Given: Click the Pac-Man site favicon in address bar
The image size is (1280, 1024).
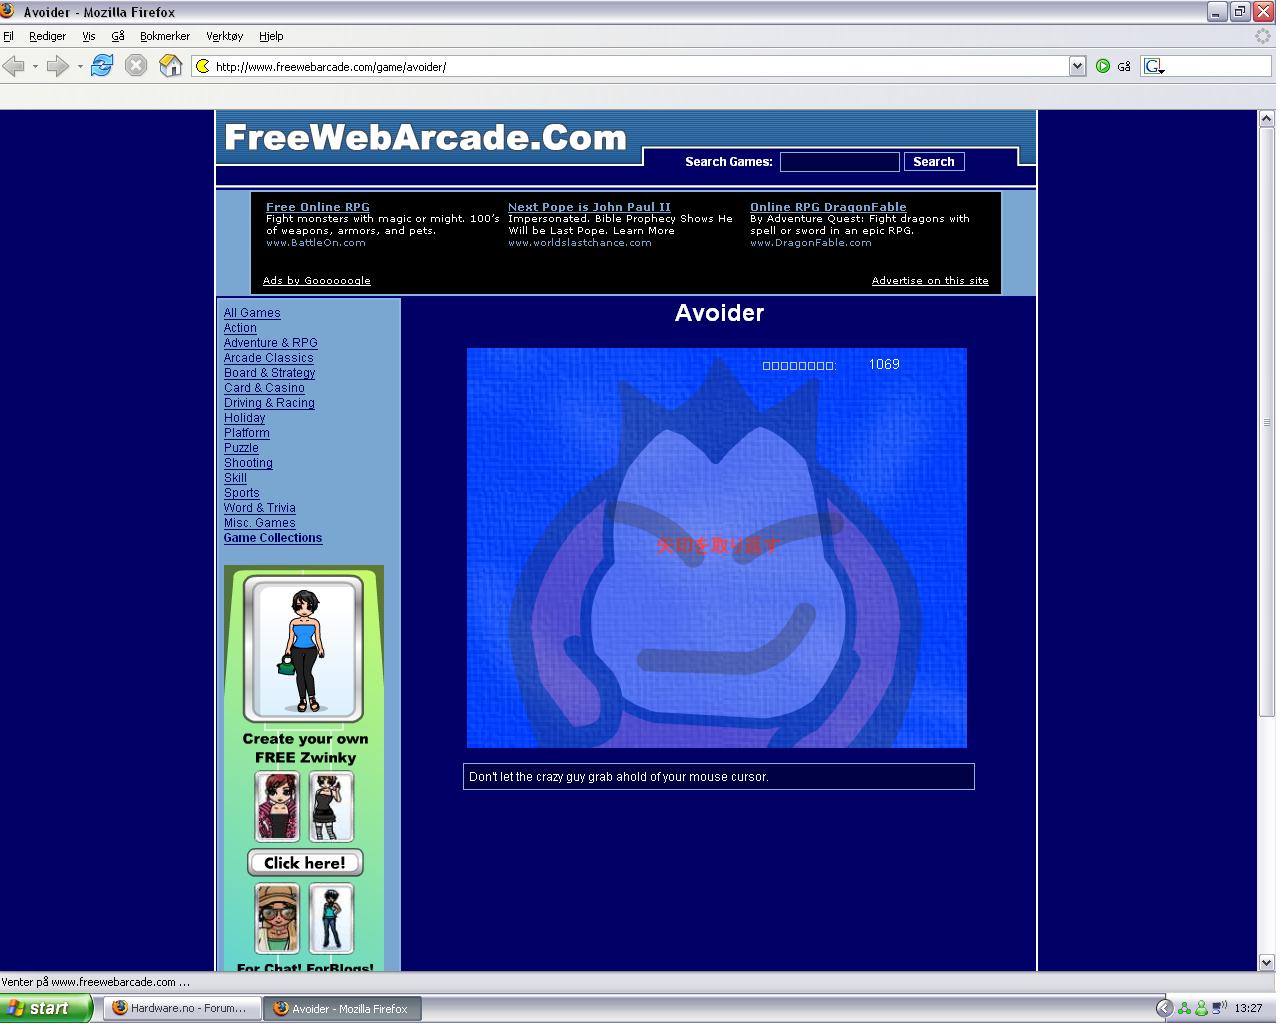Looking at the screenshot, I should (203, 66).
